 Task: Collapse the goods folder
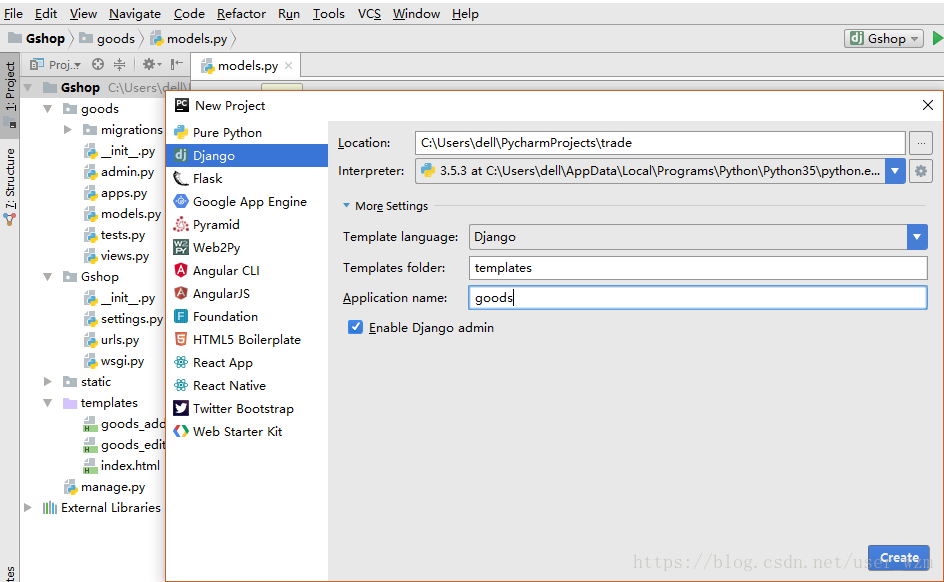[x=48, y=109]
